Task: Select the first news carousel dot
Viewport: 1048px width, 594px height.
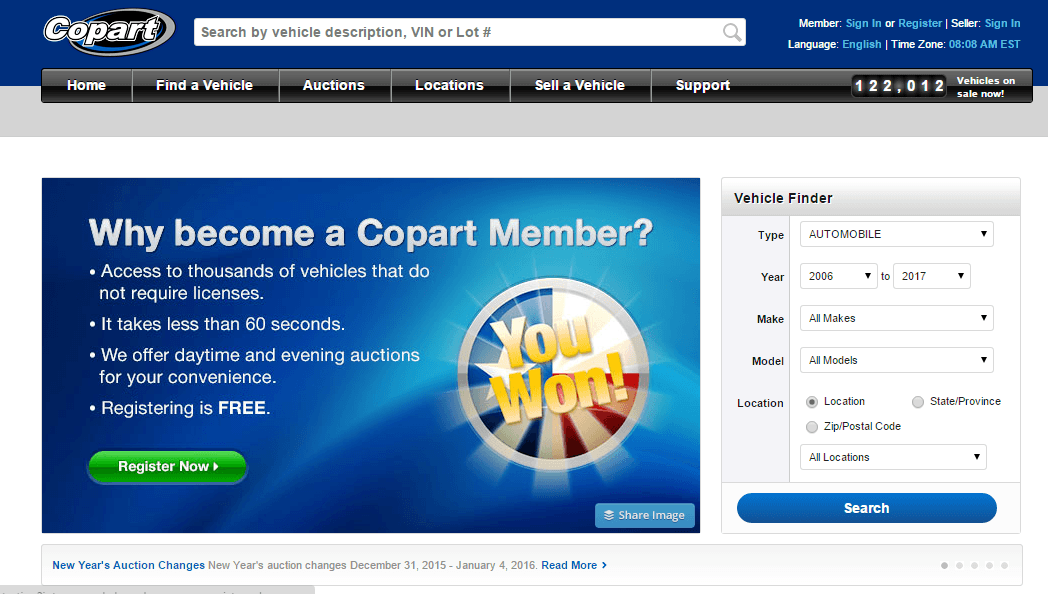Action: 944,565
